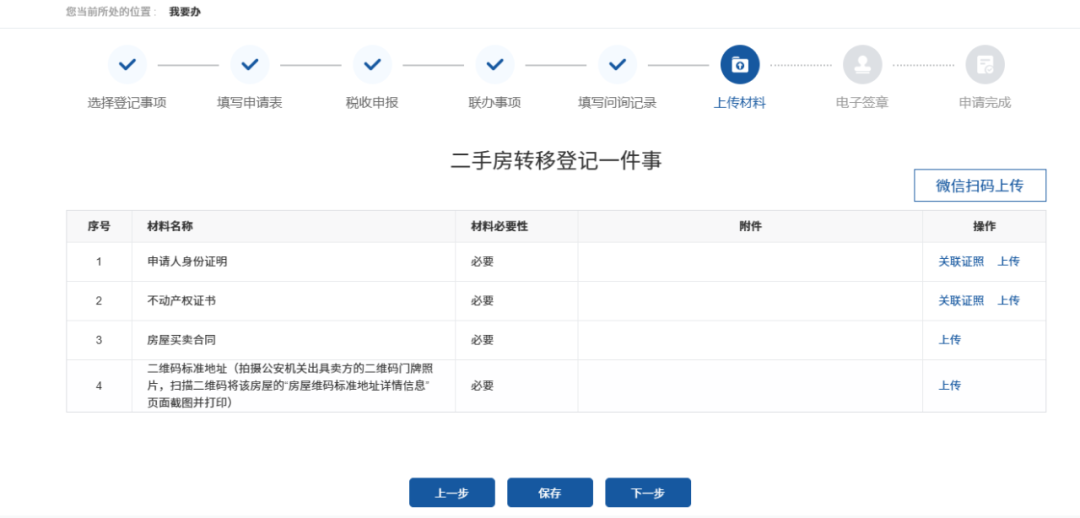Click the 税收申报 step checkmark icon
Screen dimensions: 1080x518
click(372, 65)
